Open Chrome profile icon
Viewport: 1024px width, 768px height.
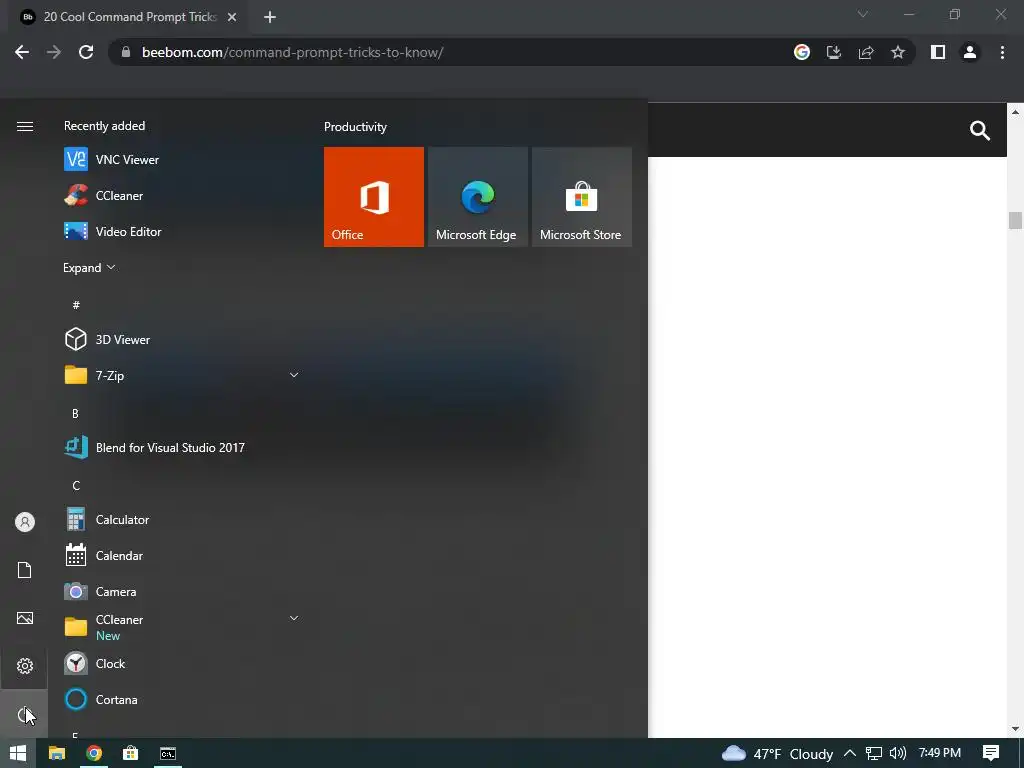pos(970,52)
